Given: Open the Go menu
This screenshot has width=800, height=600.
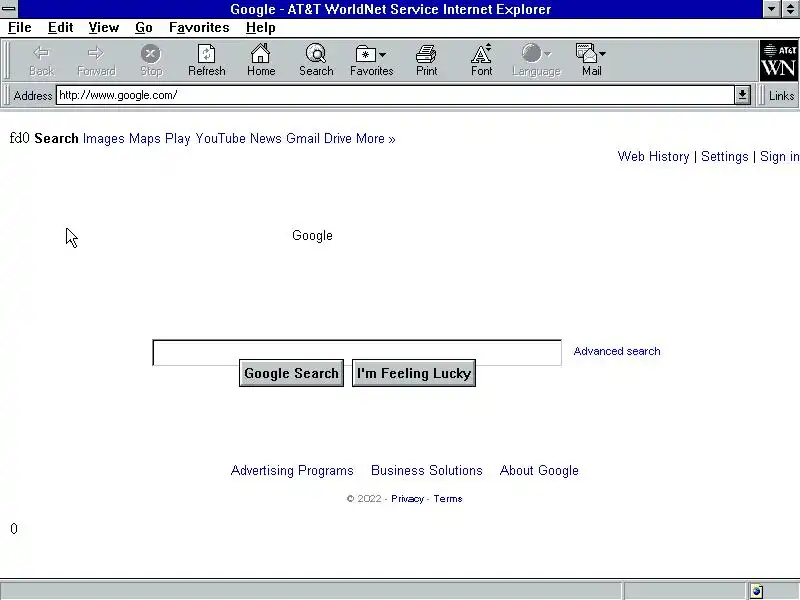Looking at the screenshot, I should click(144, 28).
